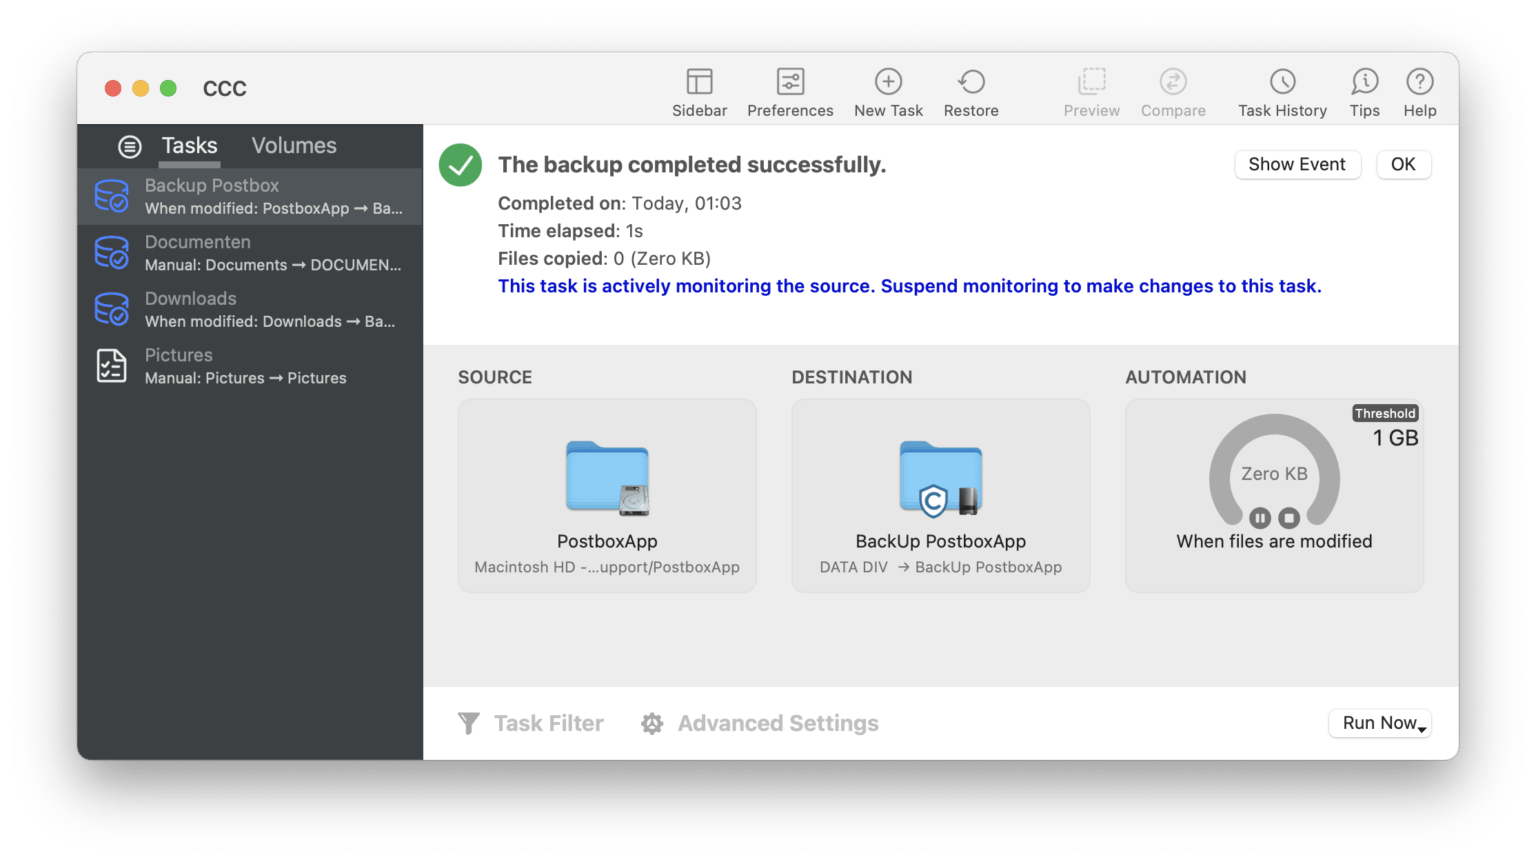Click the Advanced Settings gear icon
Screen dimensions: 1536x862
pyautogui.click(x=652, y=723)
